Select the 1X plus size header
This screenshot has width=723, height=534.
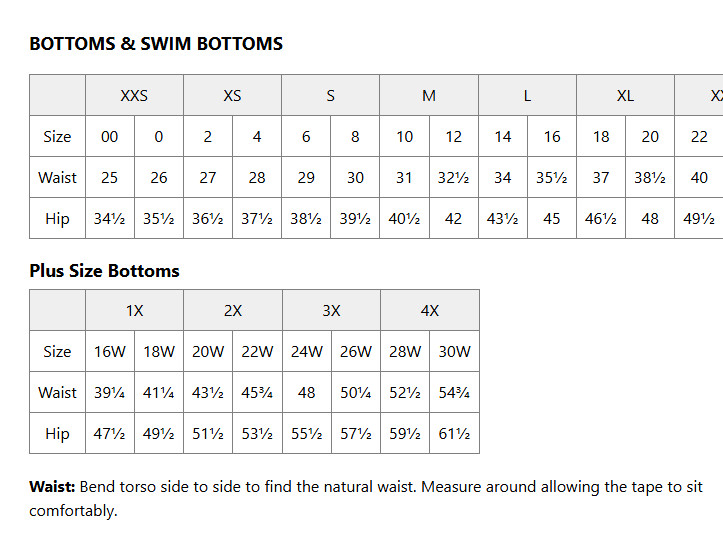coord(134,311)
